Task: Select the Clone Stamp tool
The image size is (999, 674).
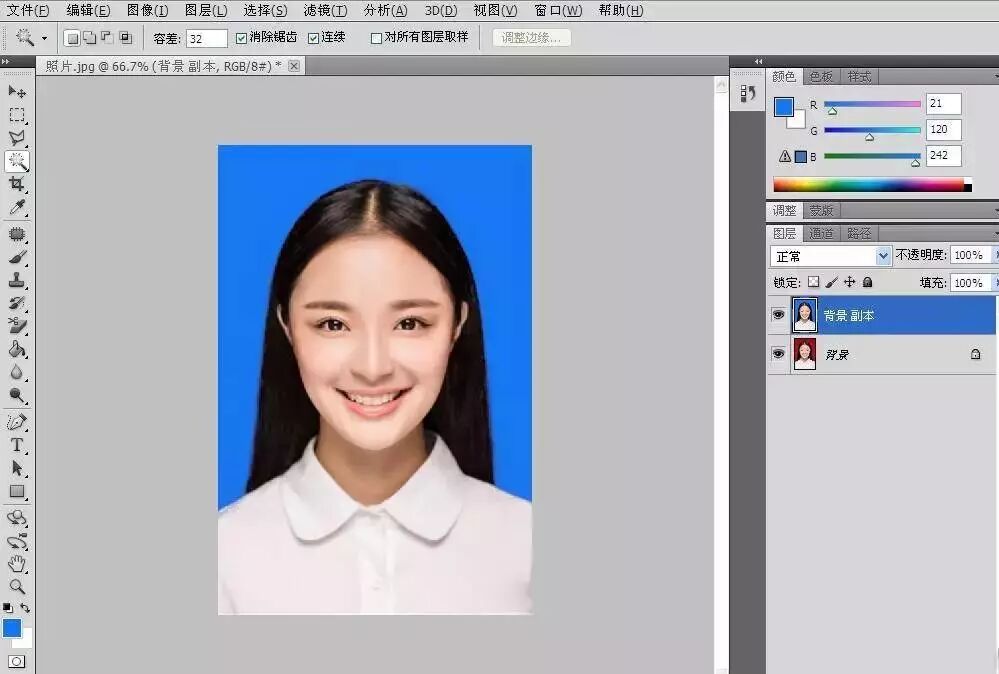Action: click(x=17, y=280)
